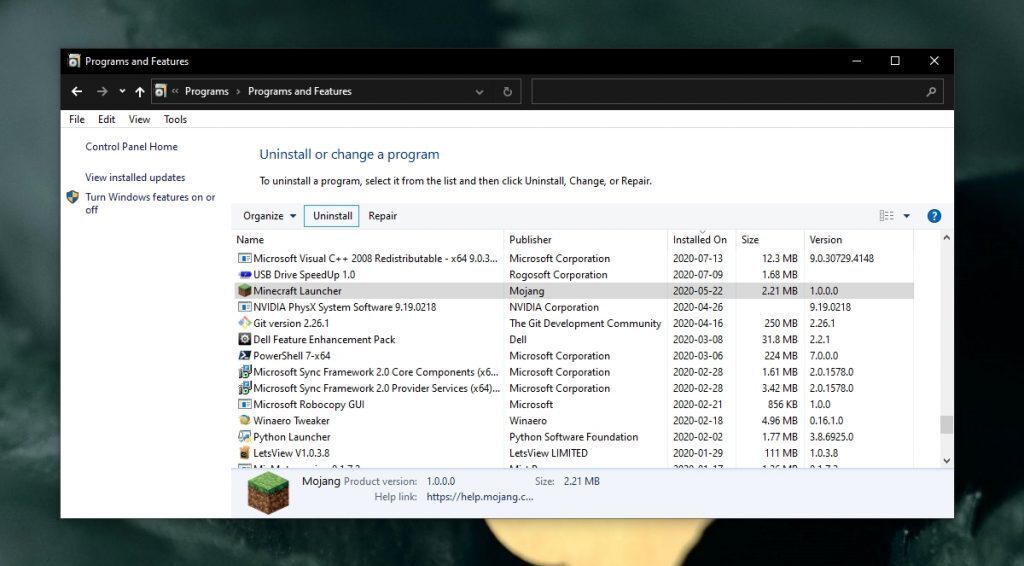Open the recent locations dropdown arrow
1024x566 pixels.
tap(122, 91)
